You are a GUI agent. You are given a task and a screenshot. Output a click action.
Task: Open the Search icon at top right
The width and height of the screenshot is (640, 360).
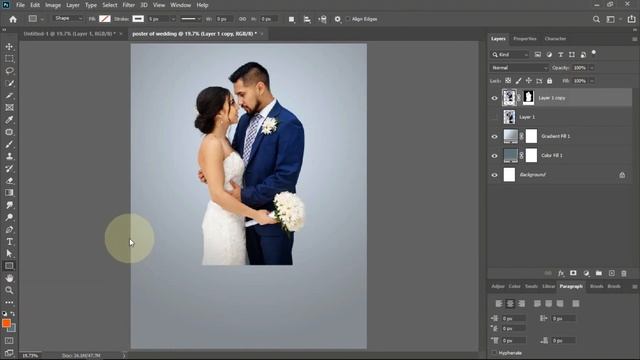point(596,19)
